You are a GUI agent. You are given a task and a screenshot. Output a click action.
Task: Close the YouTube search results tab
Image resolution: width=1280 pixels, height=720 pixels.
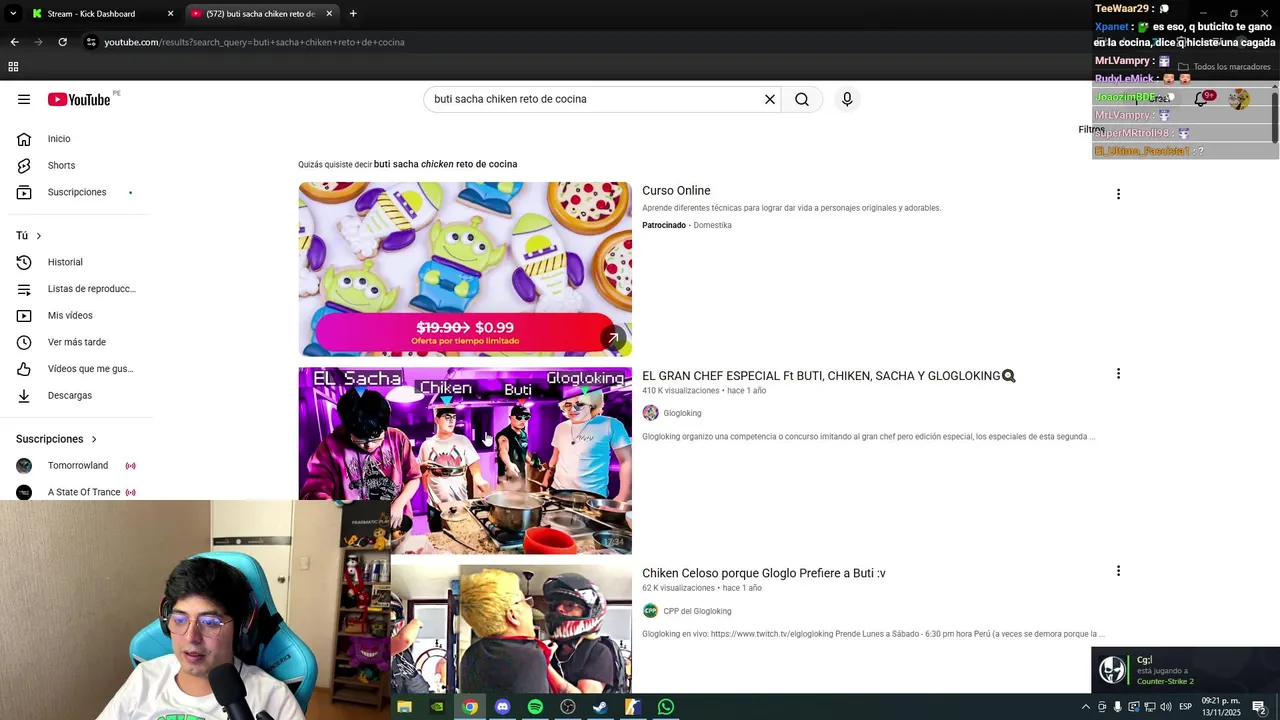(x=329, y=14)
